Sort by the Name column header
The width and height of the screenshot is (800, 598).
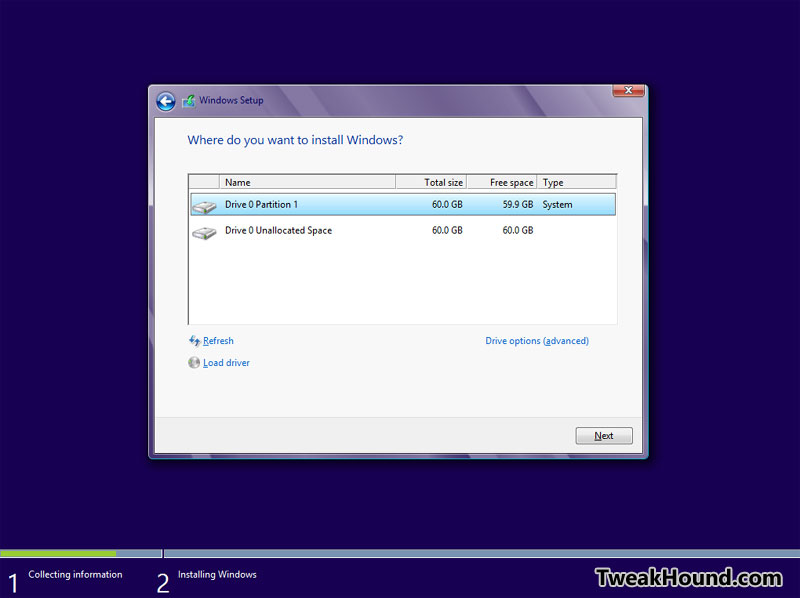click(307, 182)
